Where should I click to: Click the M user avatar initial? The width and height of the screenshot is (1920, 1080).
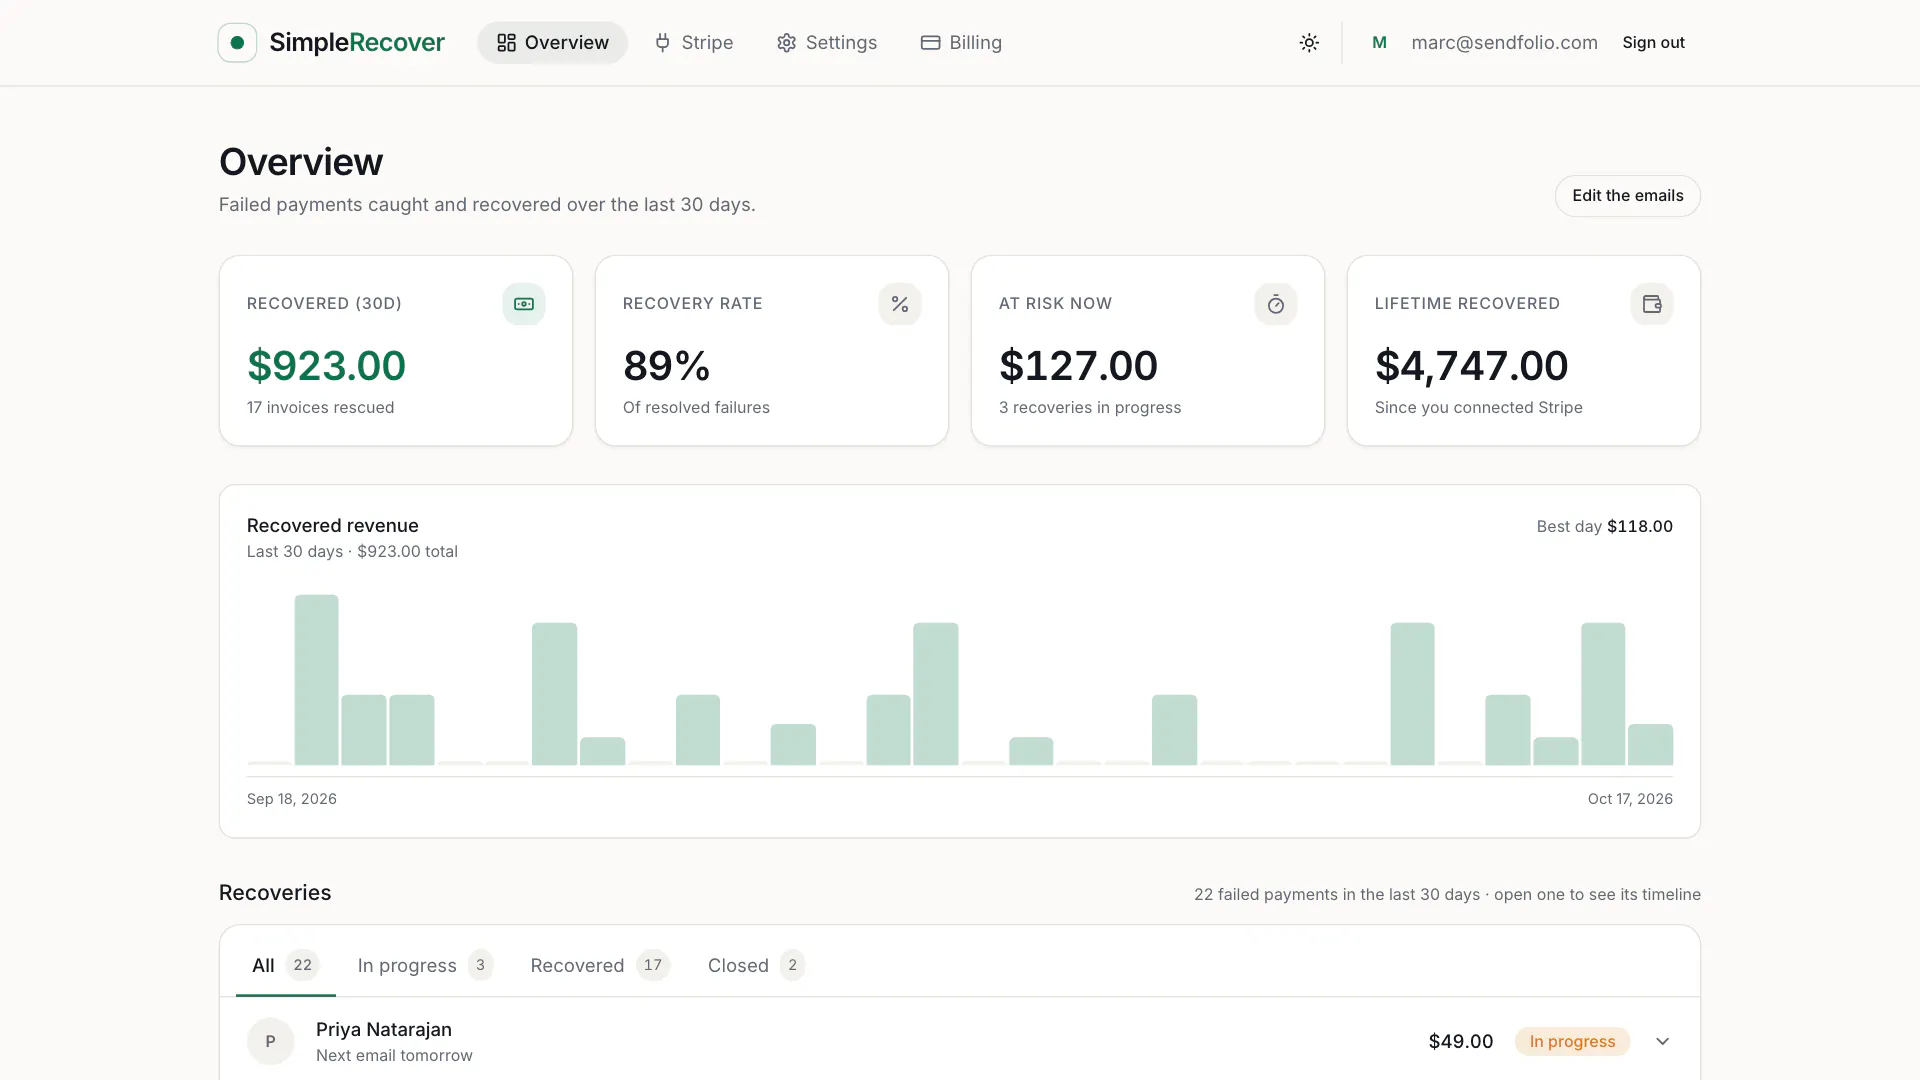click(1379, 43)
